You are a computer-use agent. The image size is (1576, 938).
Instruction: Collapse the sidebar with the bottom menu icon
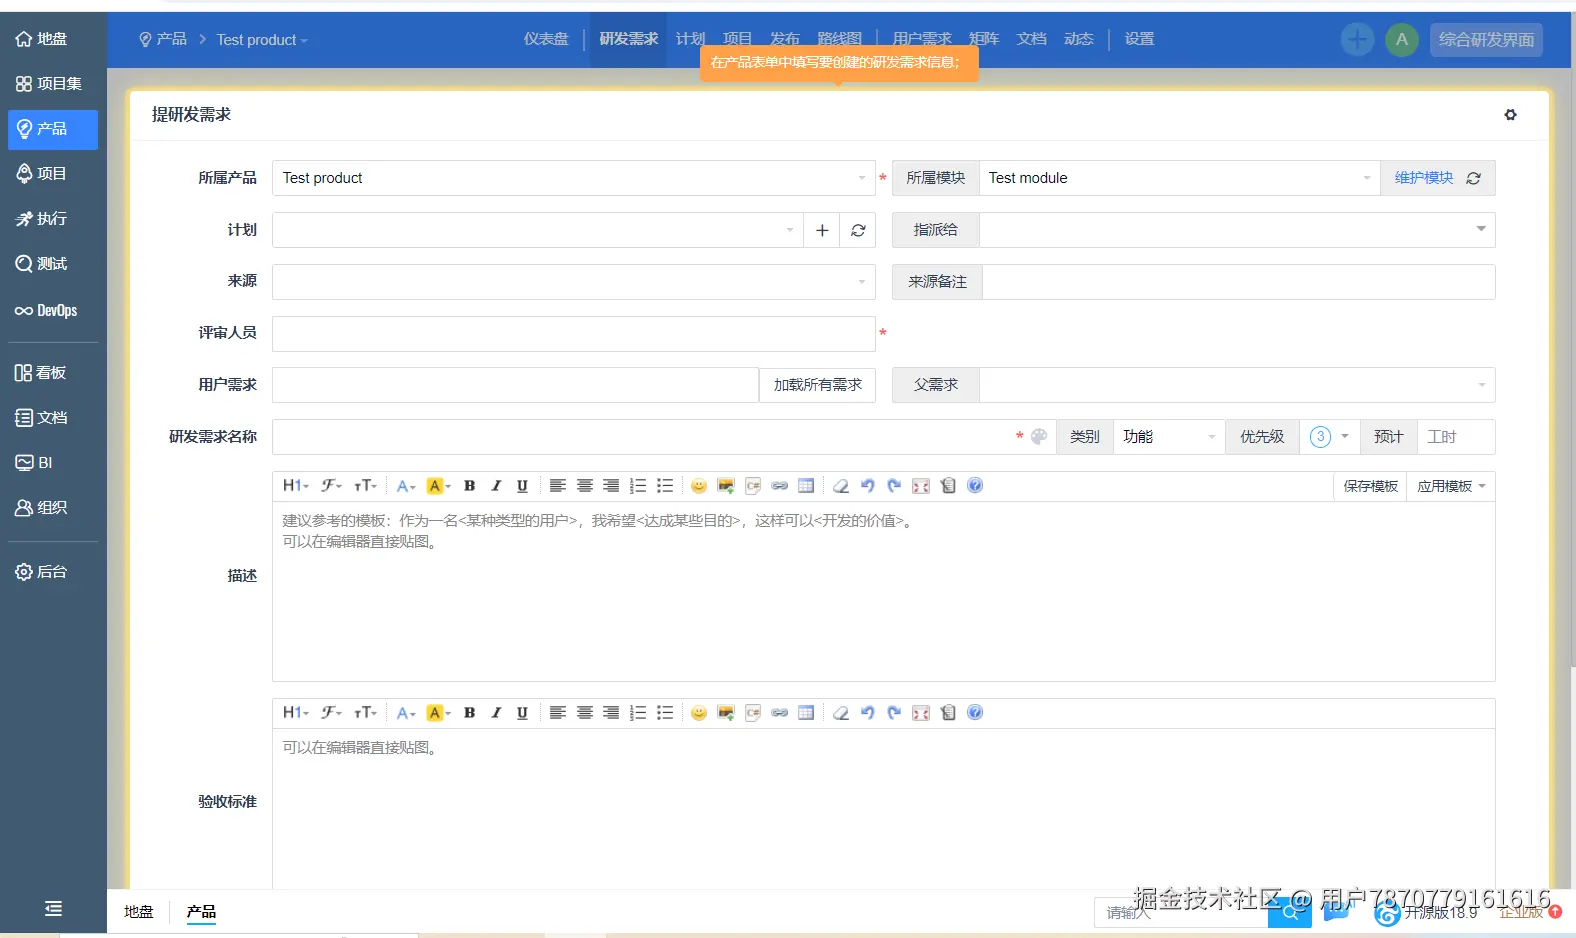[x=53, y=909]
